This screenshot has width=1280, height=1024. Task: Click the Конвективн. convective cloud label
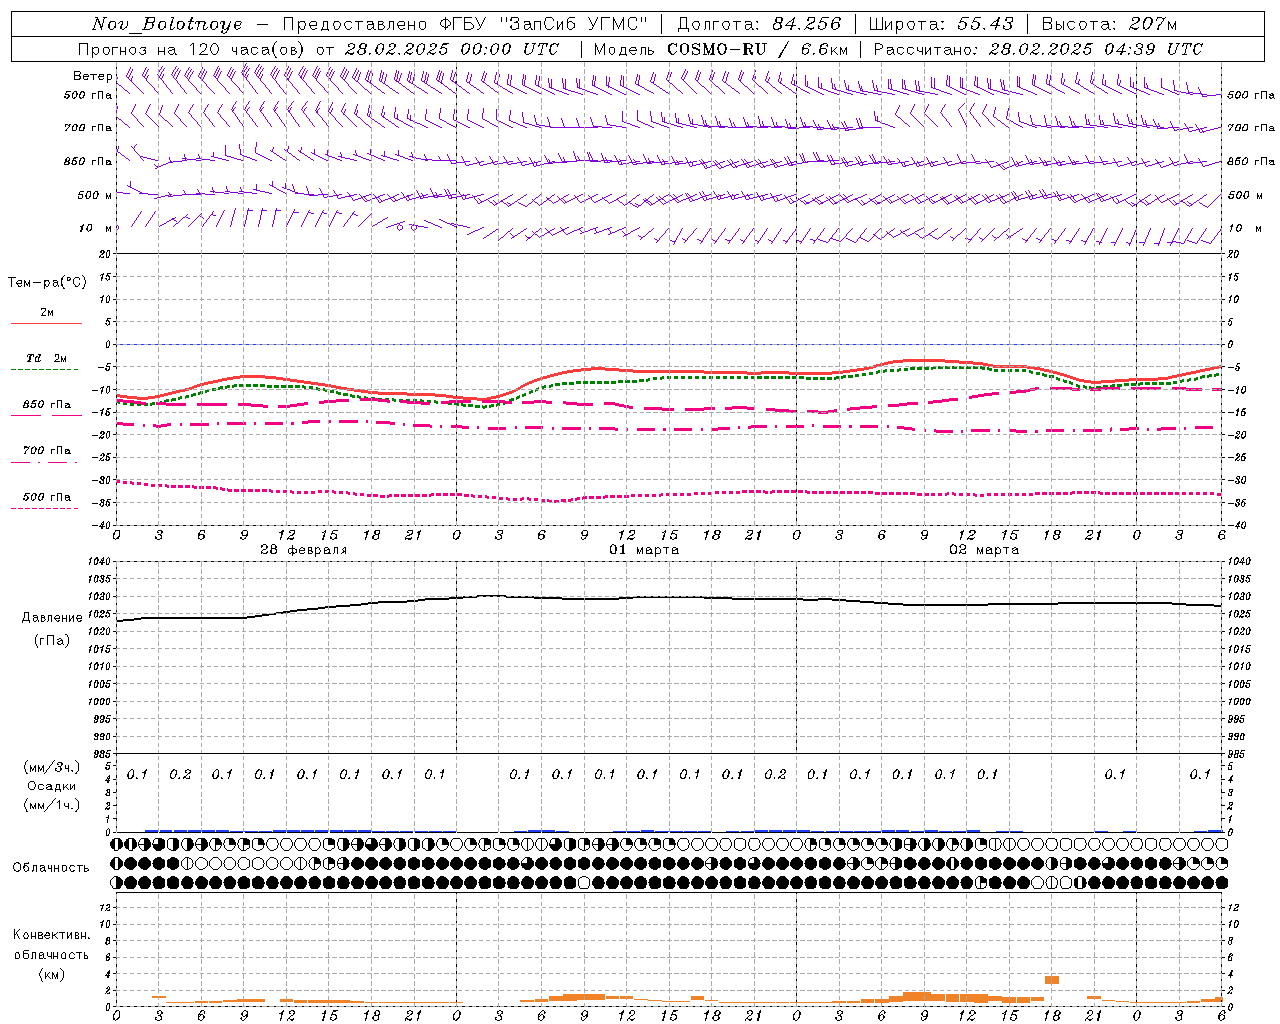[x=51, y=936]
